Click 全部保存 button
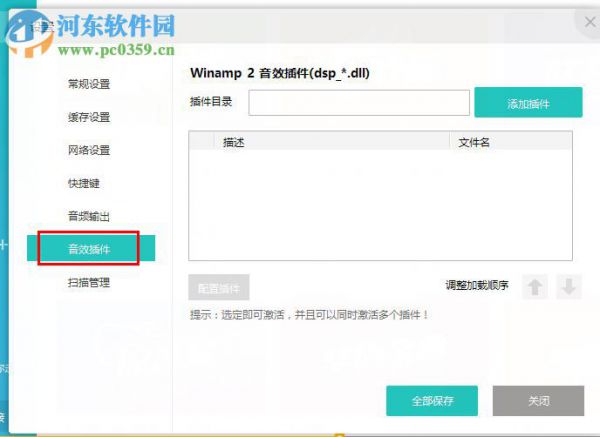The image size is (600, 437). click(432, 401)
